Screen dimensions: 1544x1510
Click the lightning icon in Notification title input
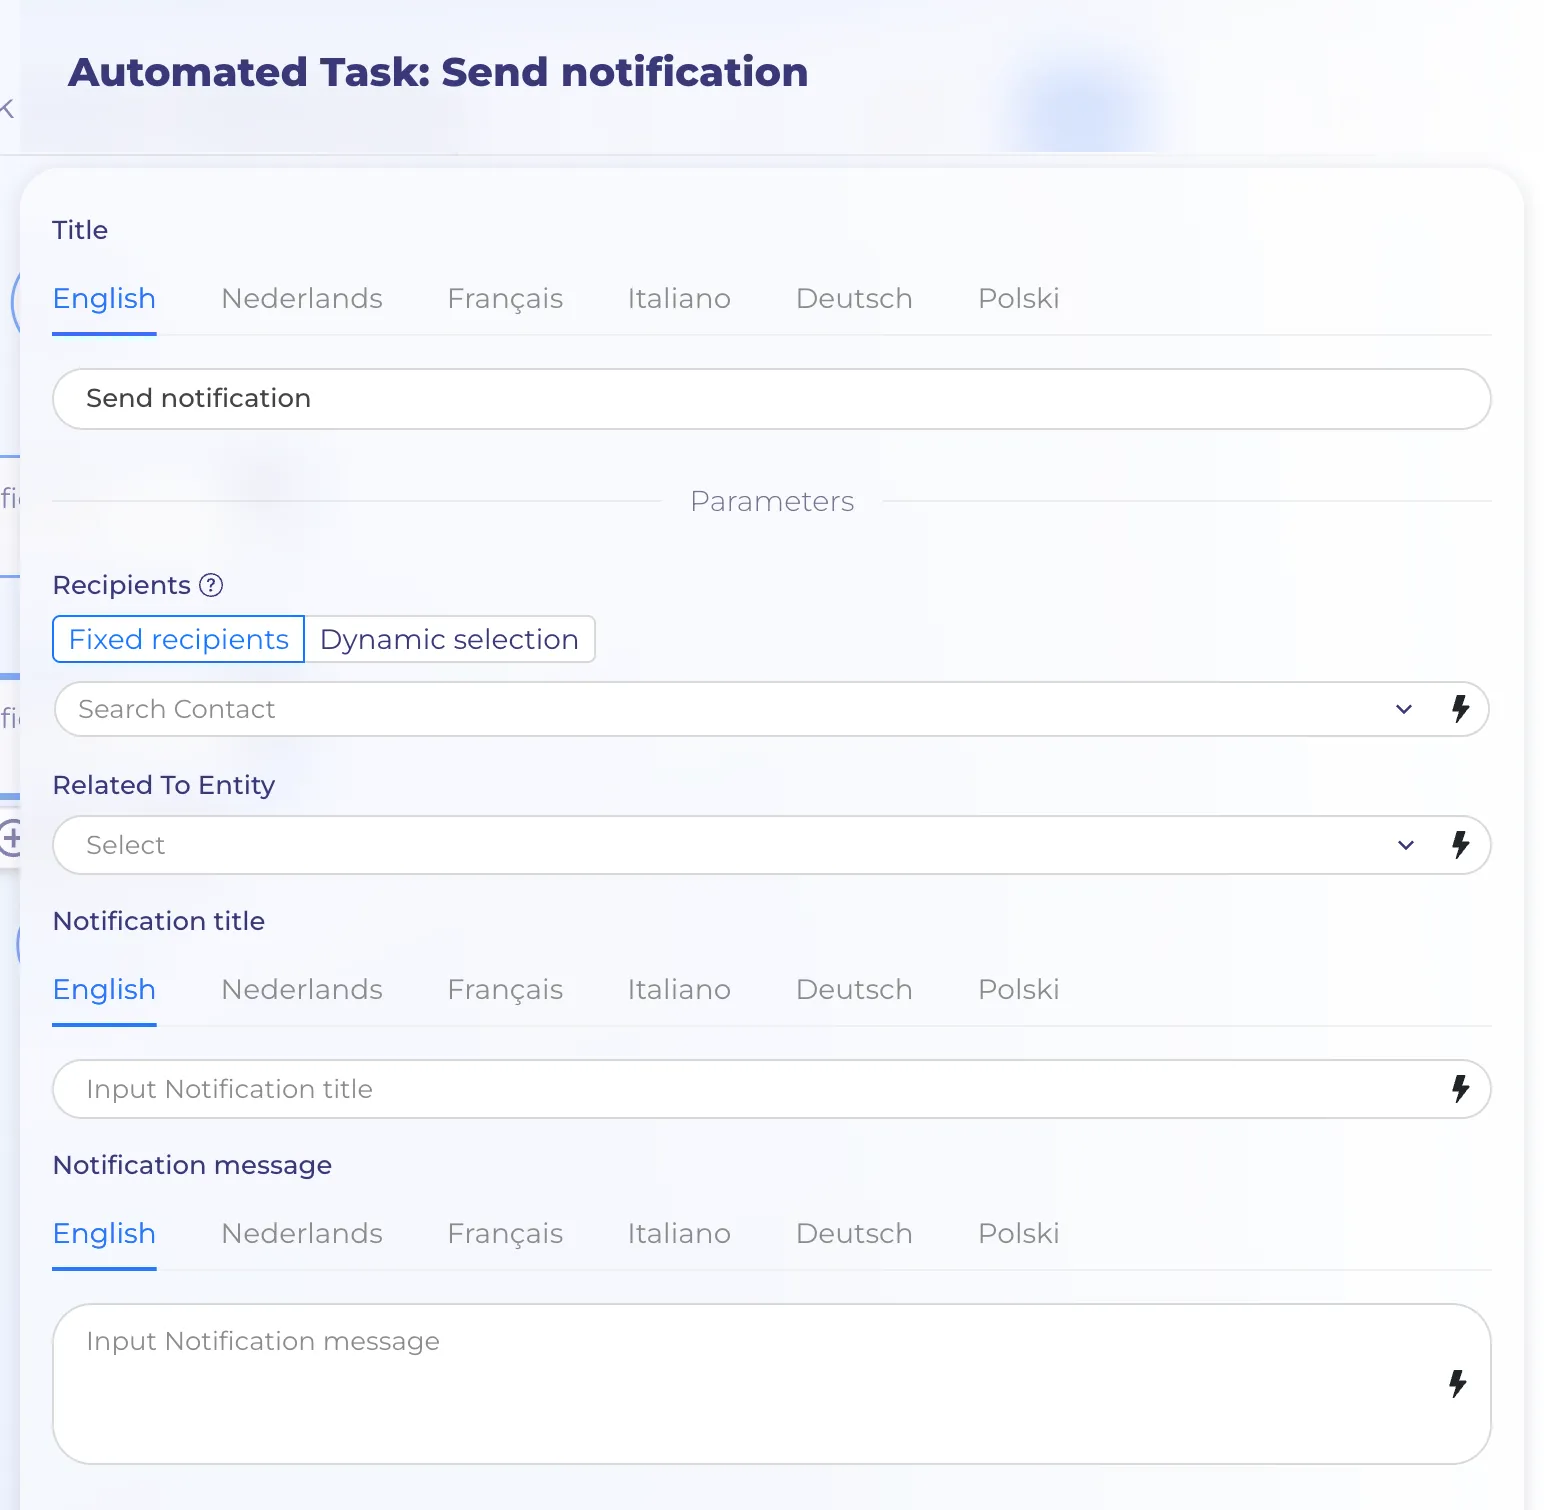click(1461, 1089)
